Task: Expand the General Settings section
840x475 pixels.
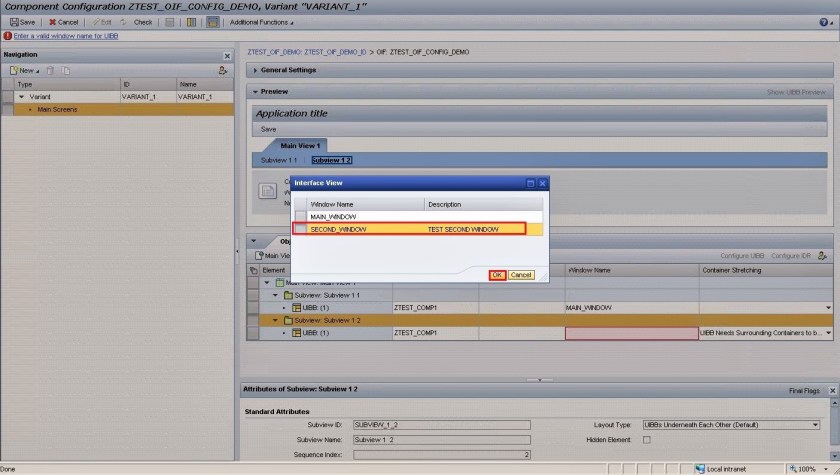Action: pos(255,70)
